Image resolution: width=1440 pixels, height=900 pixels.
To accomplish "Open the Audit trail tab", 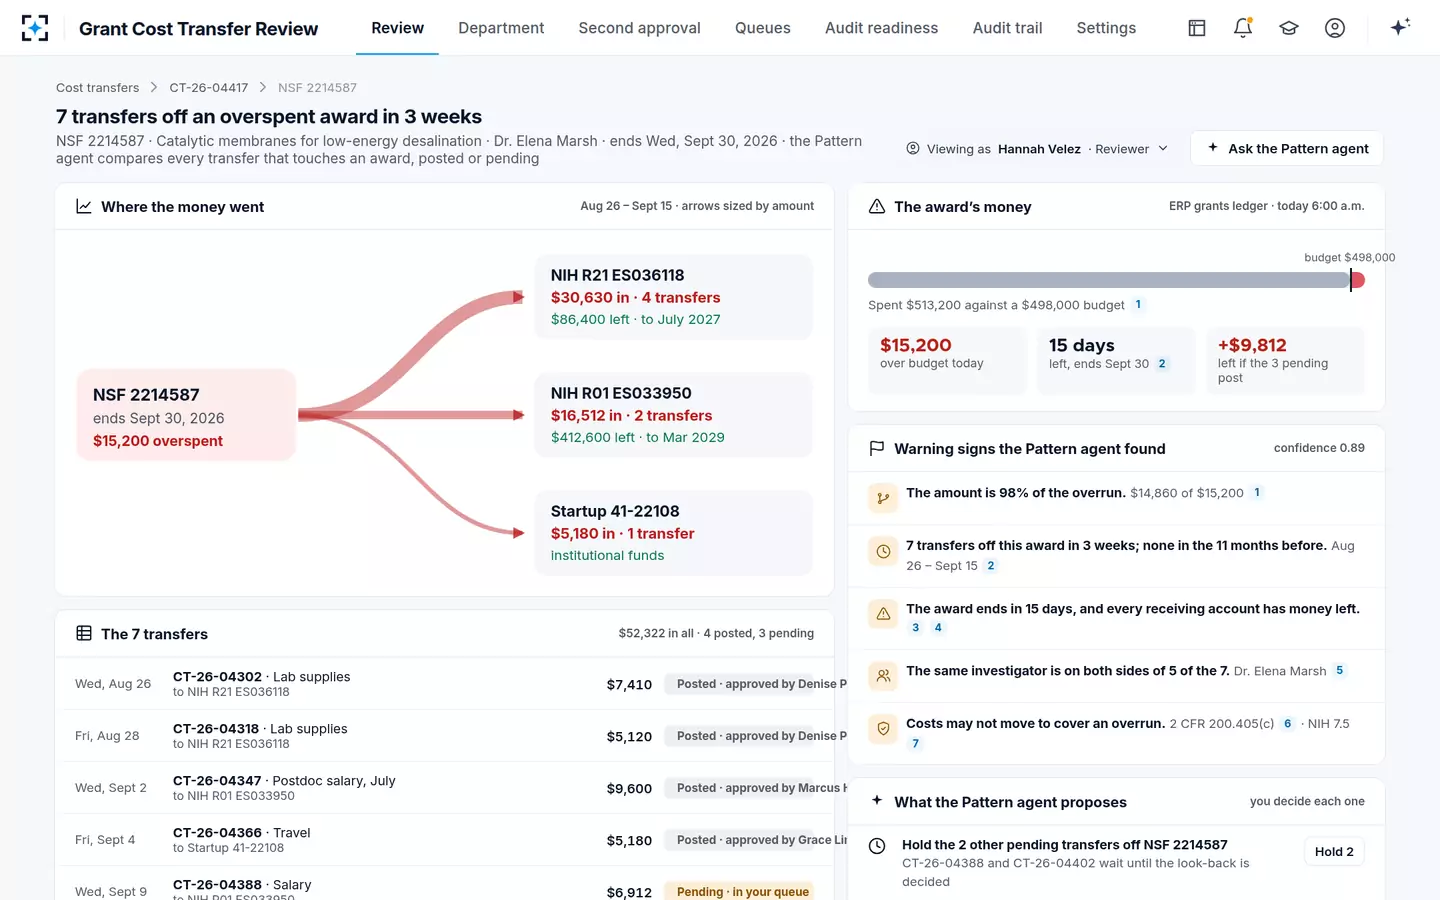I will tap(1007, 28).
